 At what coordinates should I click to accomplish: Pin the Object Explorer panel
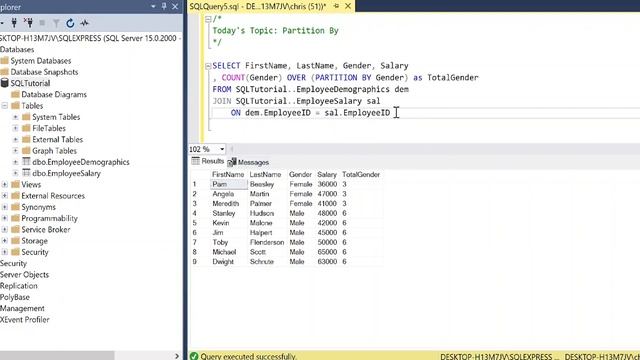pos(164,7)
